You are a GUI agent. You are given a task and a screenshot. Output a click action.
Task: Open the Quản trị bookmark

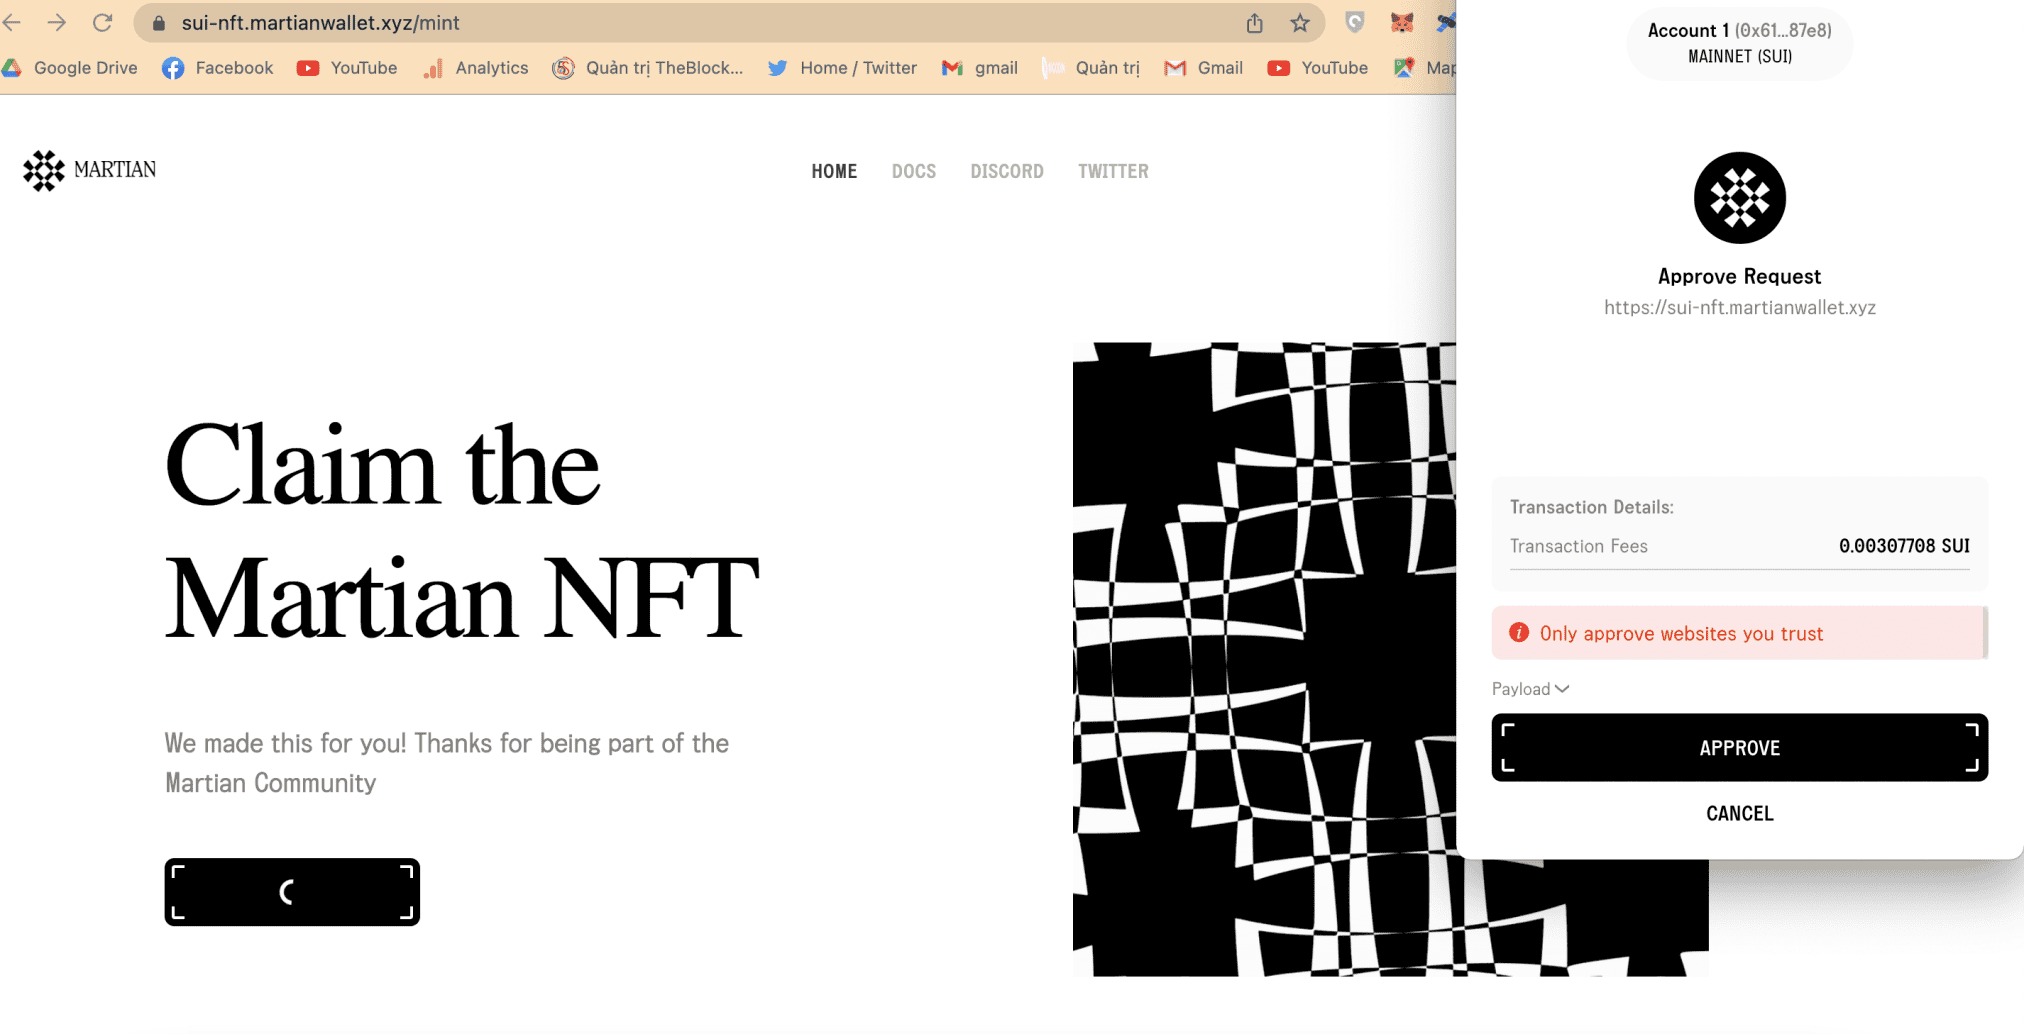point(1091,68)
